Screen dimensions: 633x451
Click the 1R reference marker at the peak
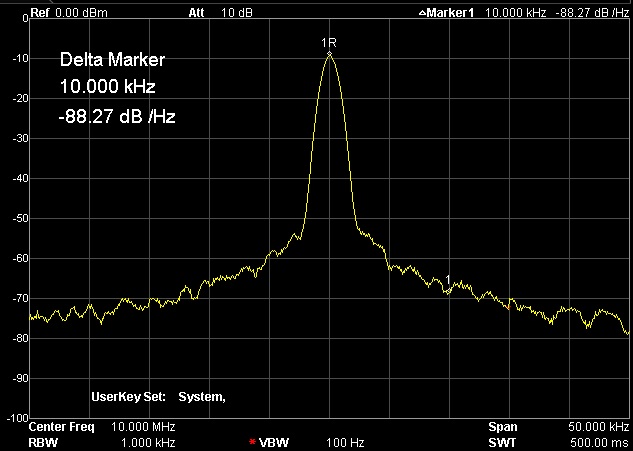pyautogui.click(x=328, y=45)
